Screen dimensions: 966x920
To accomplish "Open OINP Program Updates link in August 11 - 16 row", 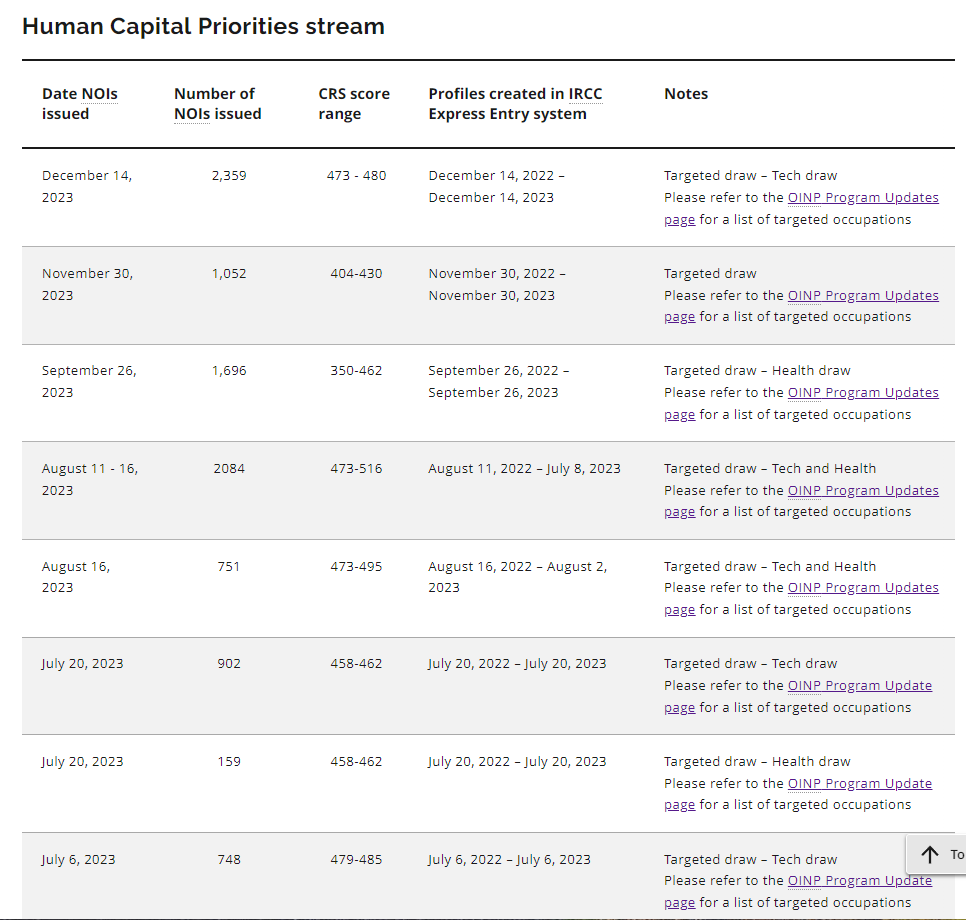I will pyautogui.click(x=862, y=491).
